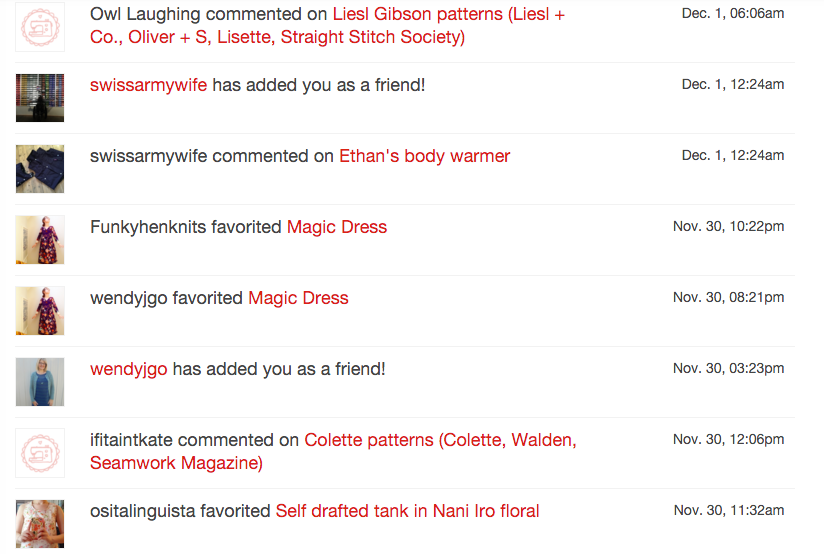
Task: Open wendyjgo's profile photo thumbnail
Action: pos(40,382)
